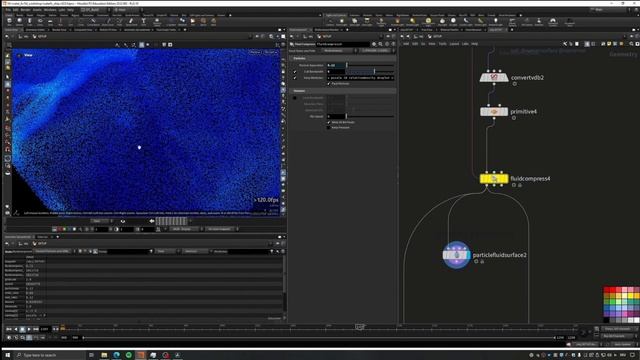
Task: Play the timeline forward
Action: click(x=29, y=329)
